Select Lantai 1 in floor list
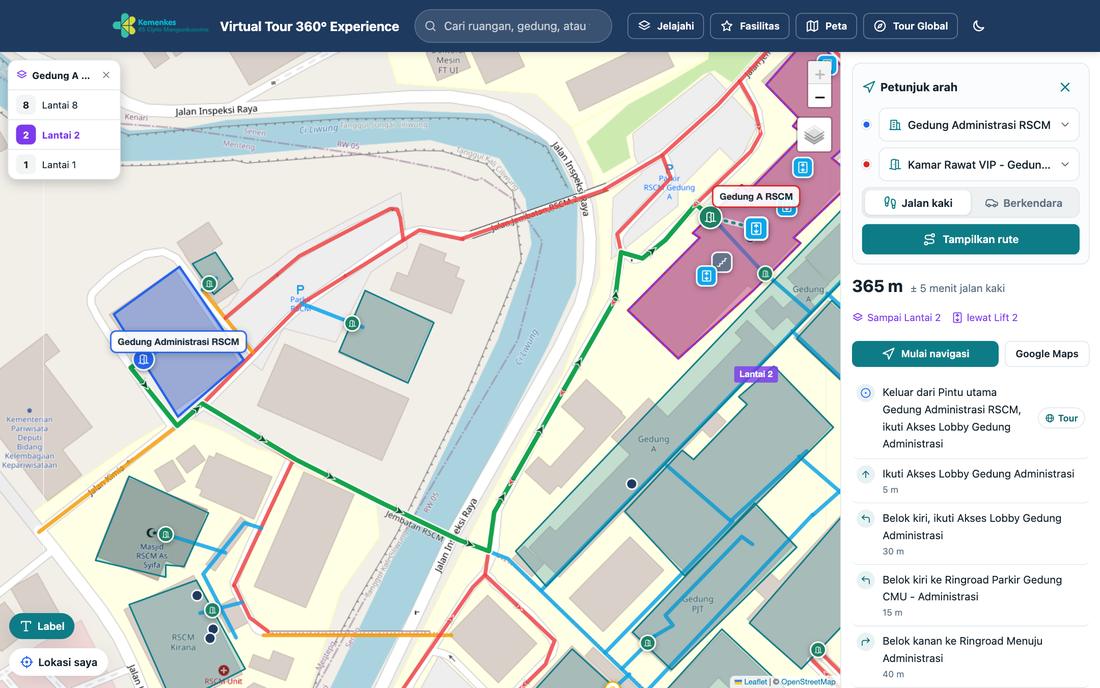 (x=64, y=165)
